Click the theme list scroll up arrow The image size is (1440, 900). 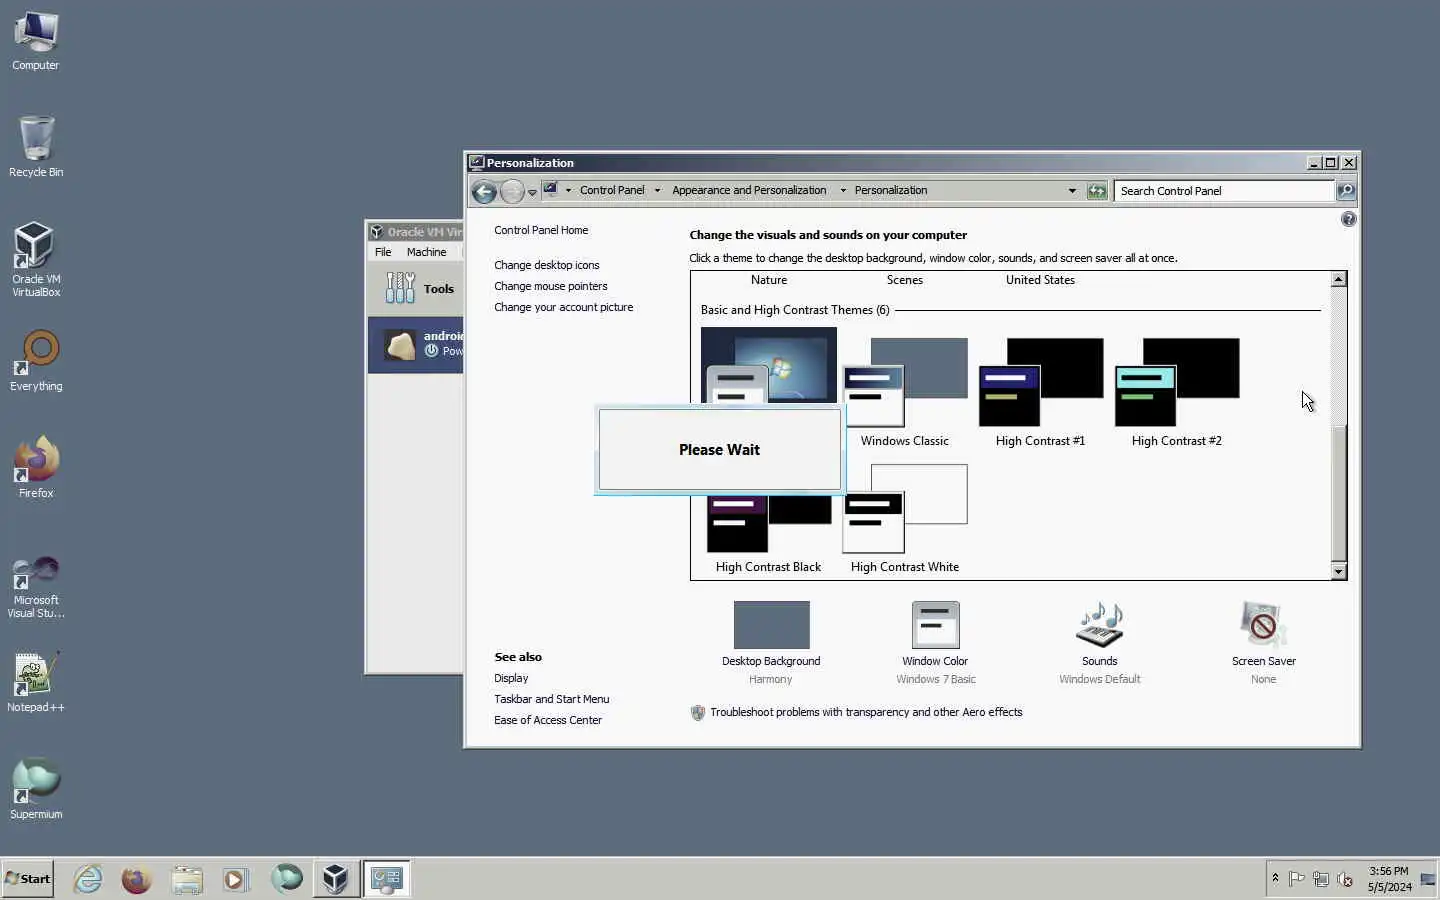point(1338,279)
